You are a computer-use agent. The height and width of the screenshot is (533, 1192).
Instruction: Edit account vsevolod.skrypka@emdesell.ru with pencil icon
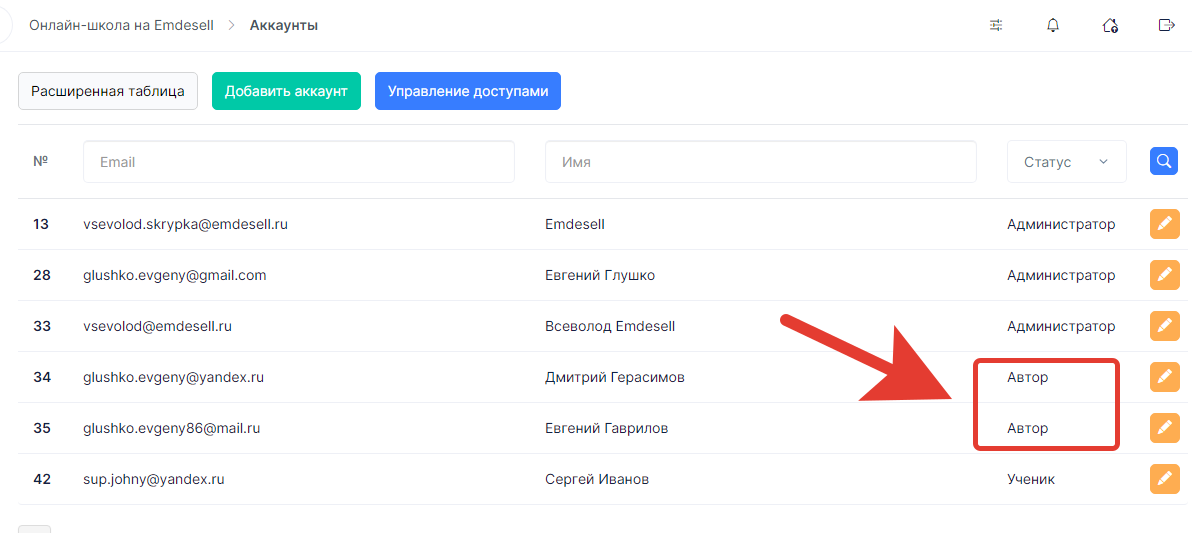pyautogui.click(x=1163, y=224)
